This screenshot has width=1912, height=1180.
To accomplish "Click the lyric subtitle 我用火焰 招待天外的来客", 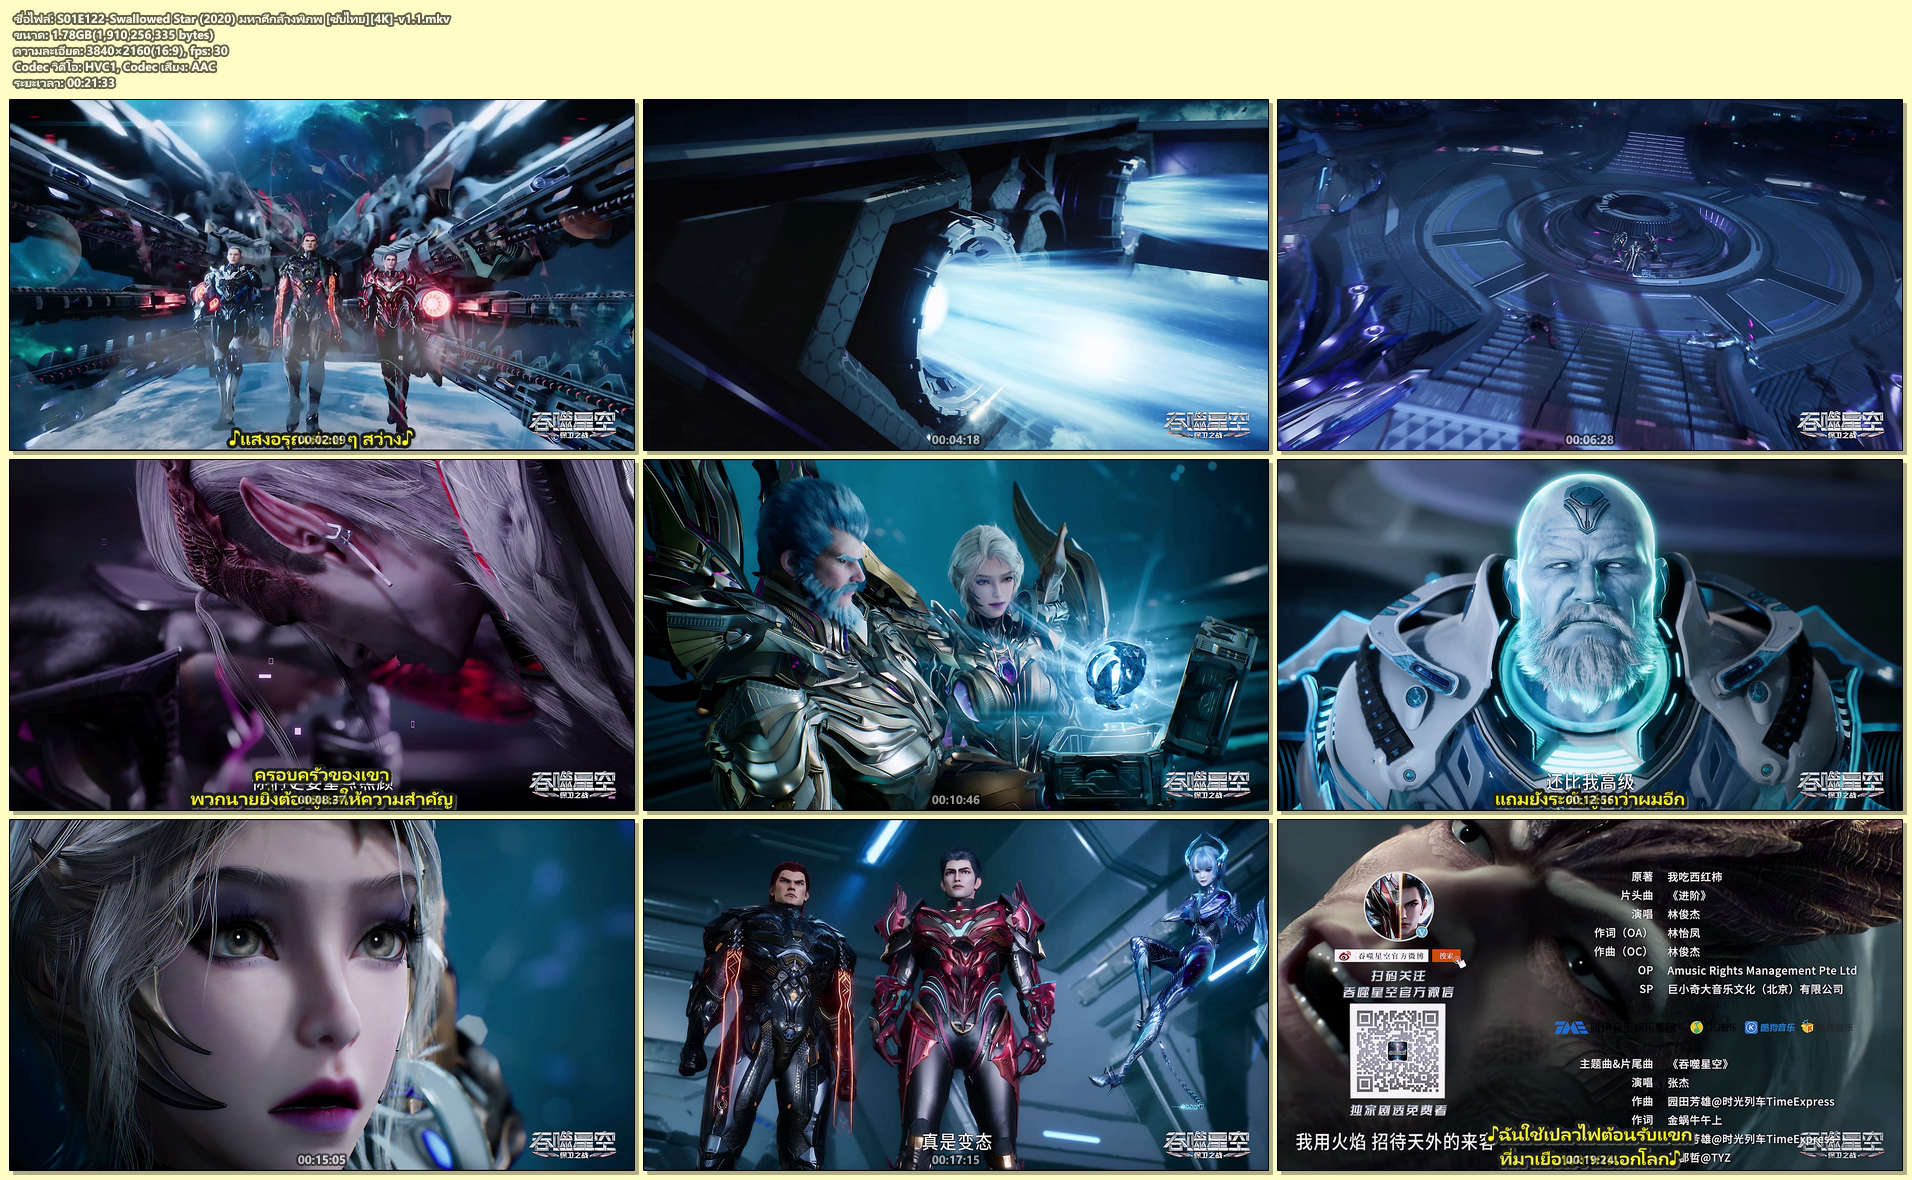I will 1395,1142.
